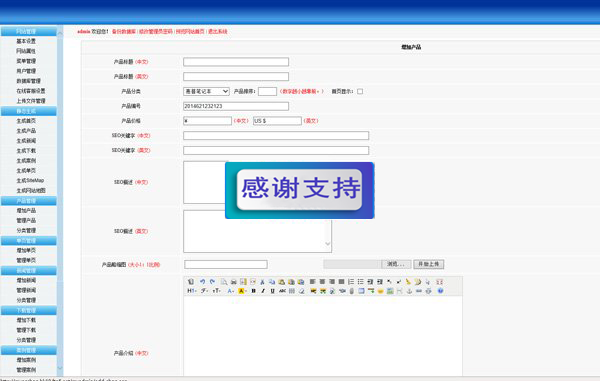
Task: Click the 产品标题 (中文) input field
Action: [236, 62]
